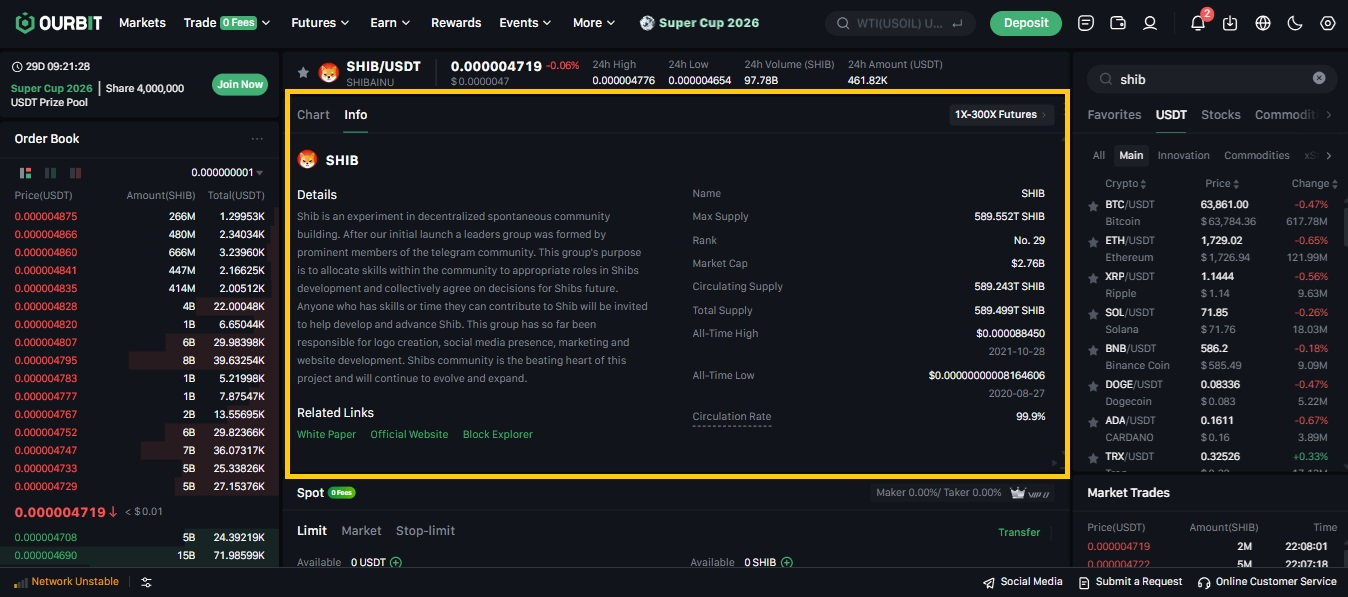Open the layout settings sliders icon
This screenshot has width=1348, height=597.
146,582
